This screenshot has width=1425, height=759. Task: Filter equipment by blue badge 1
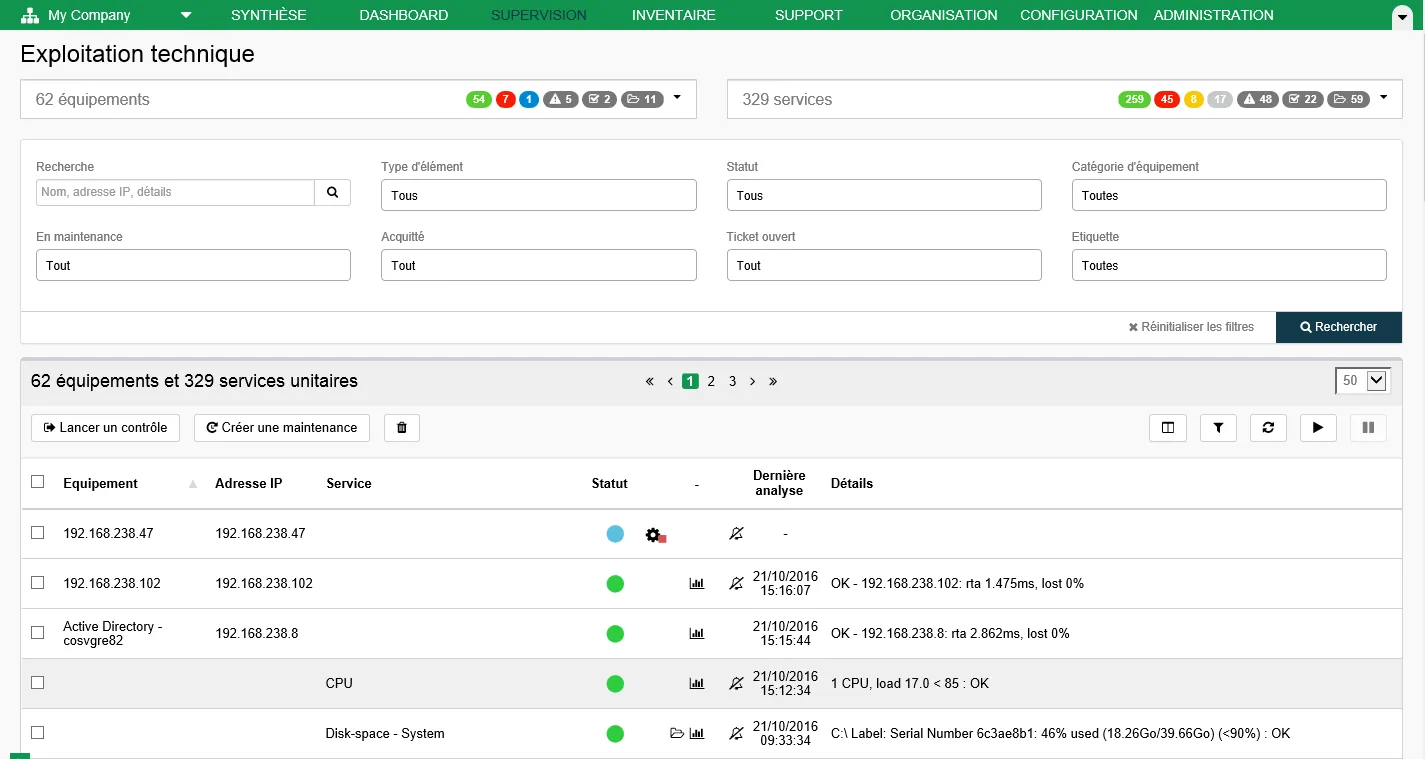[x=529, y=100]
